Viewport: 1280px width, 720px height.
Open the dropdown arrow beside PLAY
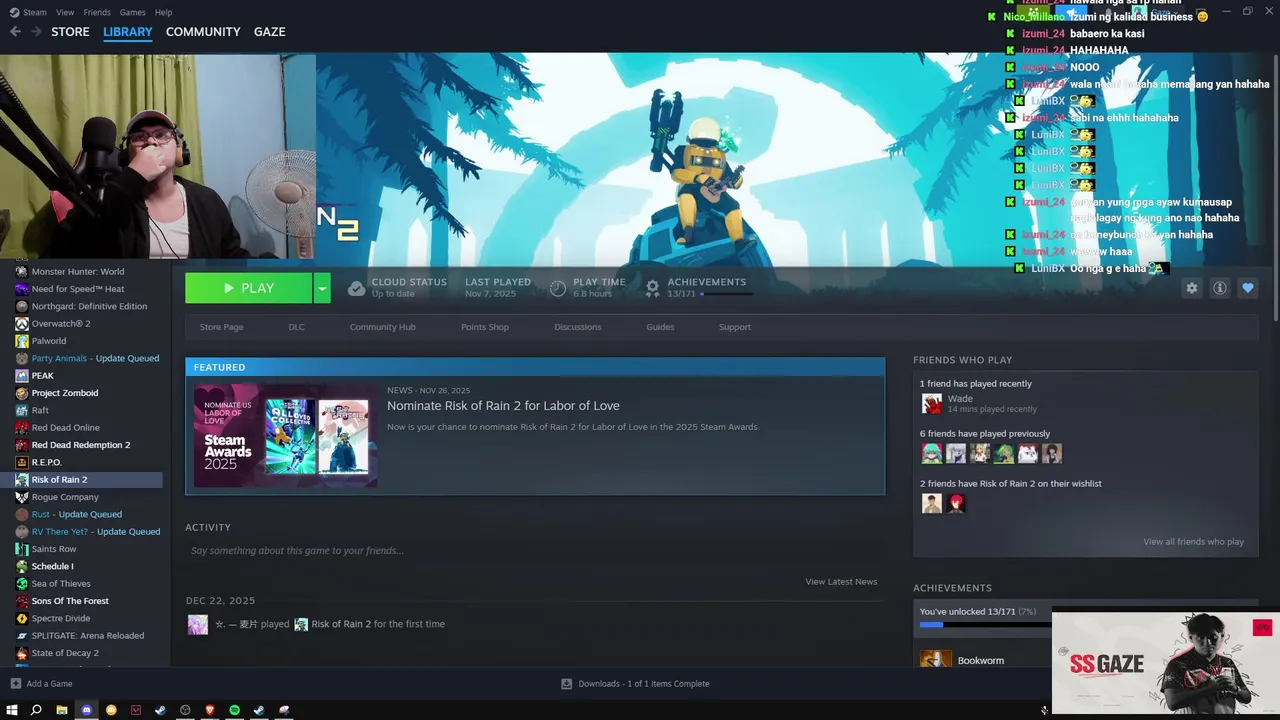322,288
